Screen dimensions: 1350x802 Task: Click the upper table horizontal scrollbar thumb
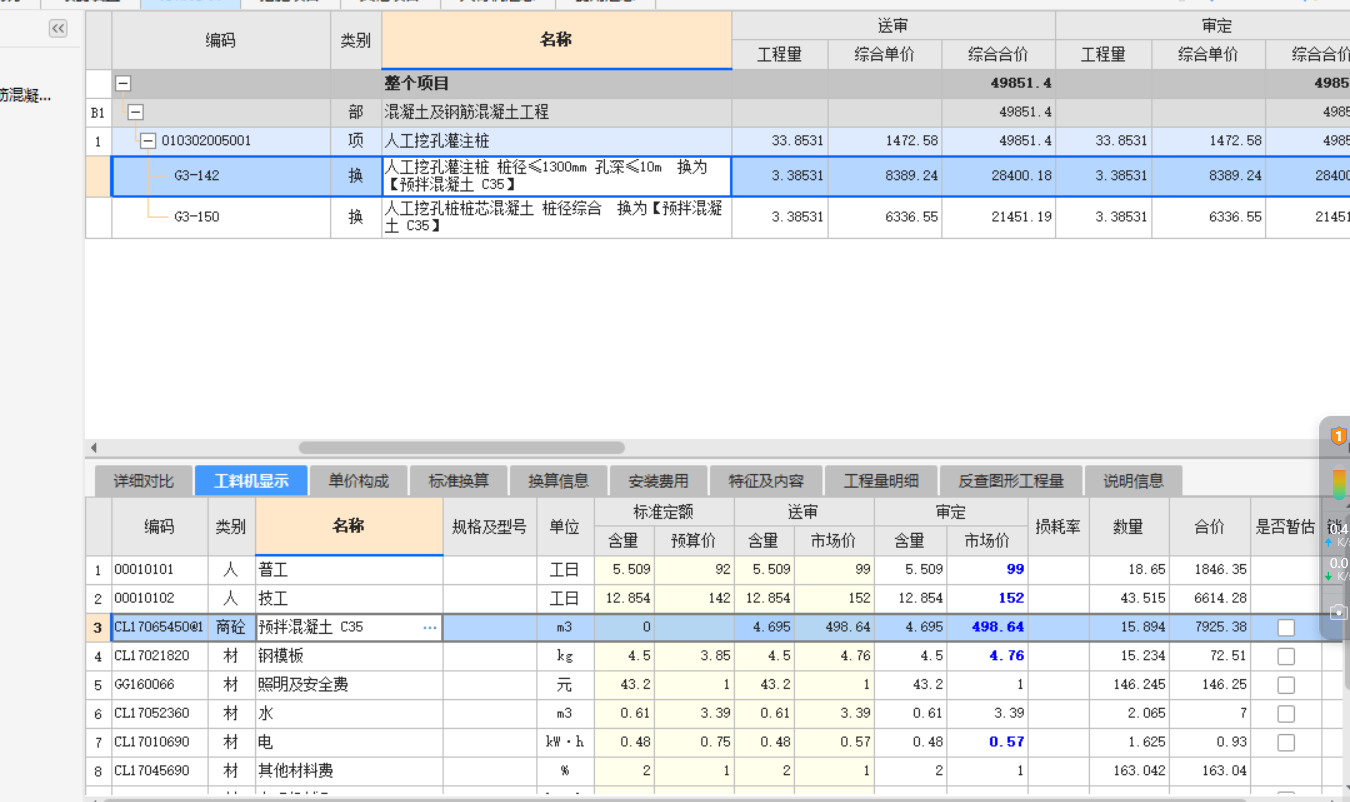(x=461, y=448)
